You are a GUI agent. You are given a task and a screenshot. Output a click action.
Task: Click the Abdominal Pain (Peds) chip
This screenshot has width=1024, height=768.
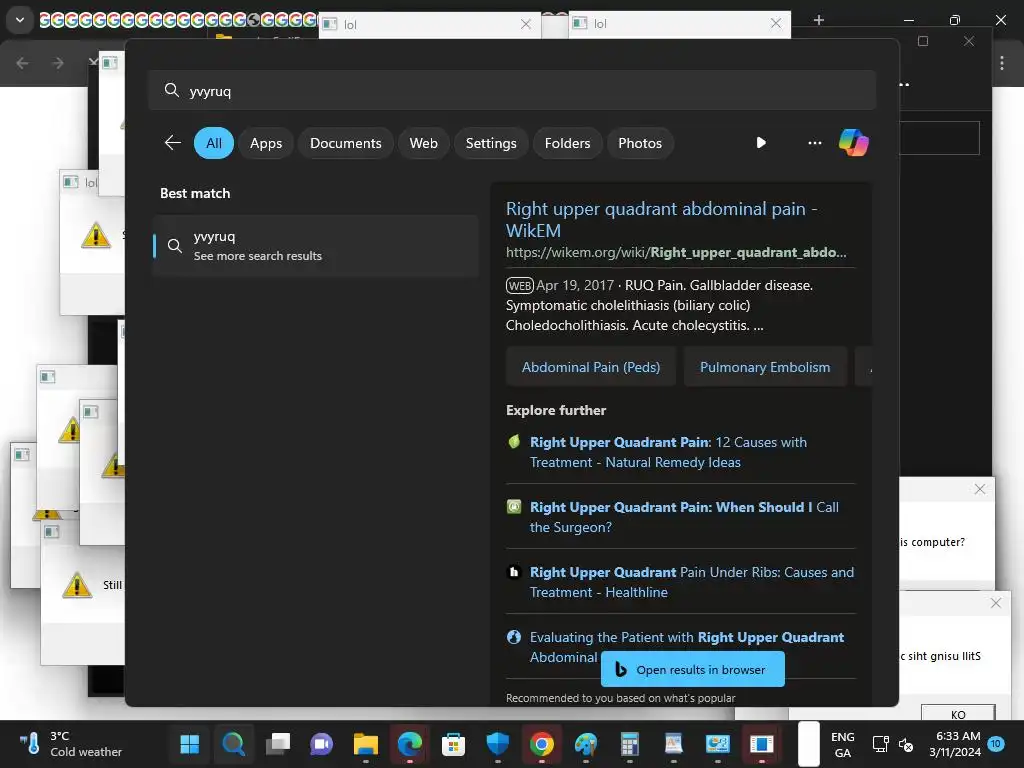590,367
